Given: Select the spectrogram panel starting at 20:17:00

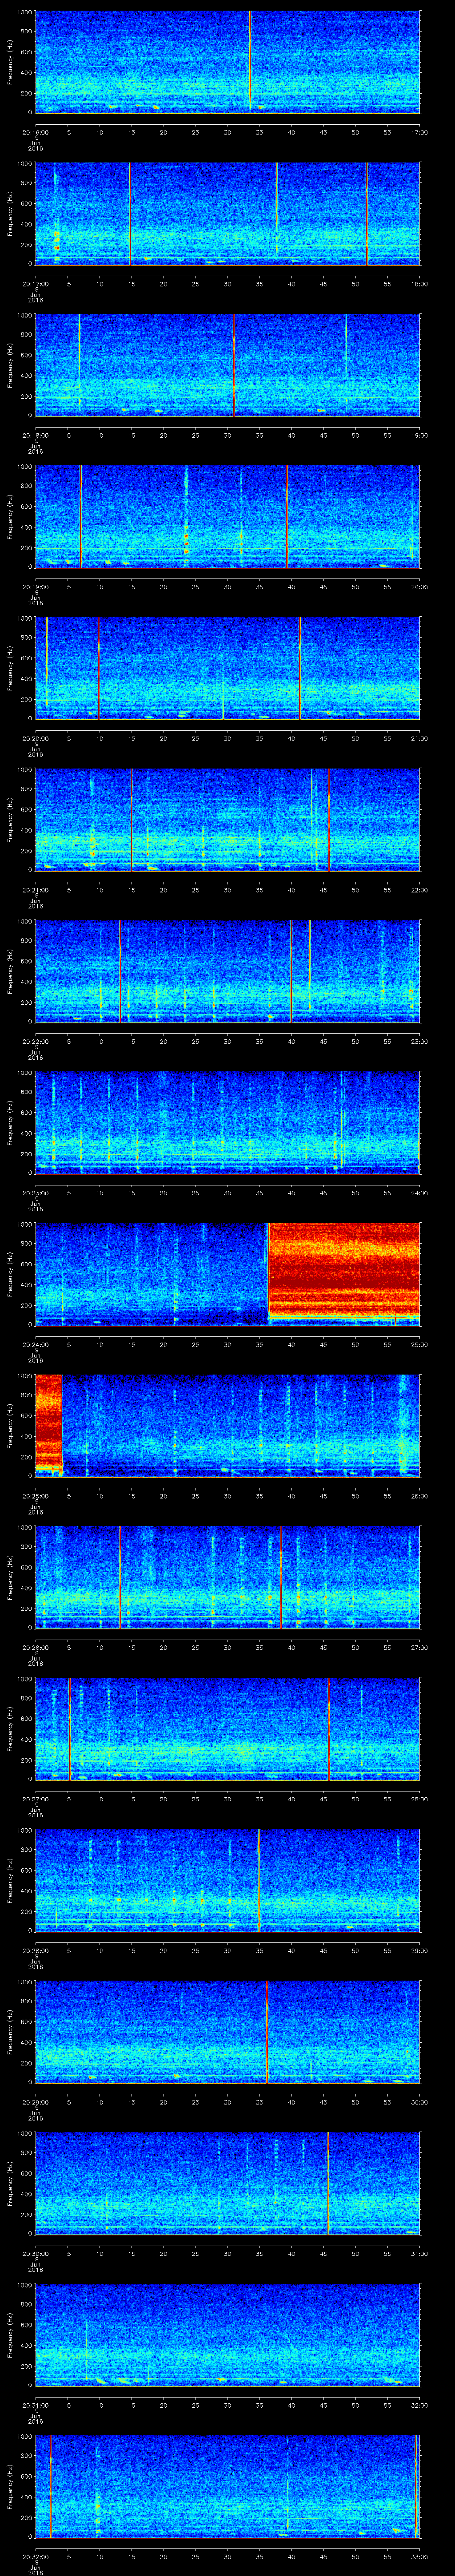Looking at the screenshot, I should [x=227, y=214].
